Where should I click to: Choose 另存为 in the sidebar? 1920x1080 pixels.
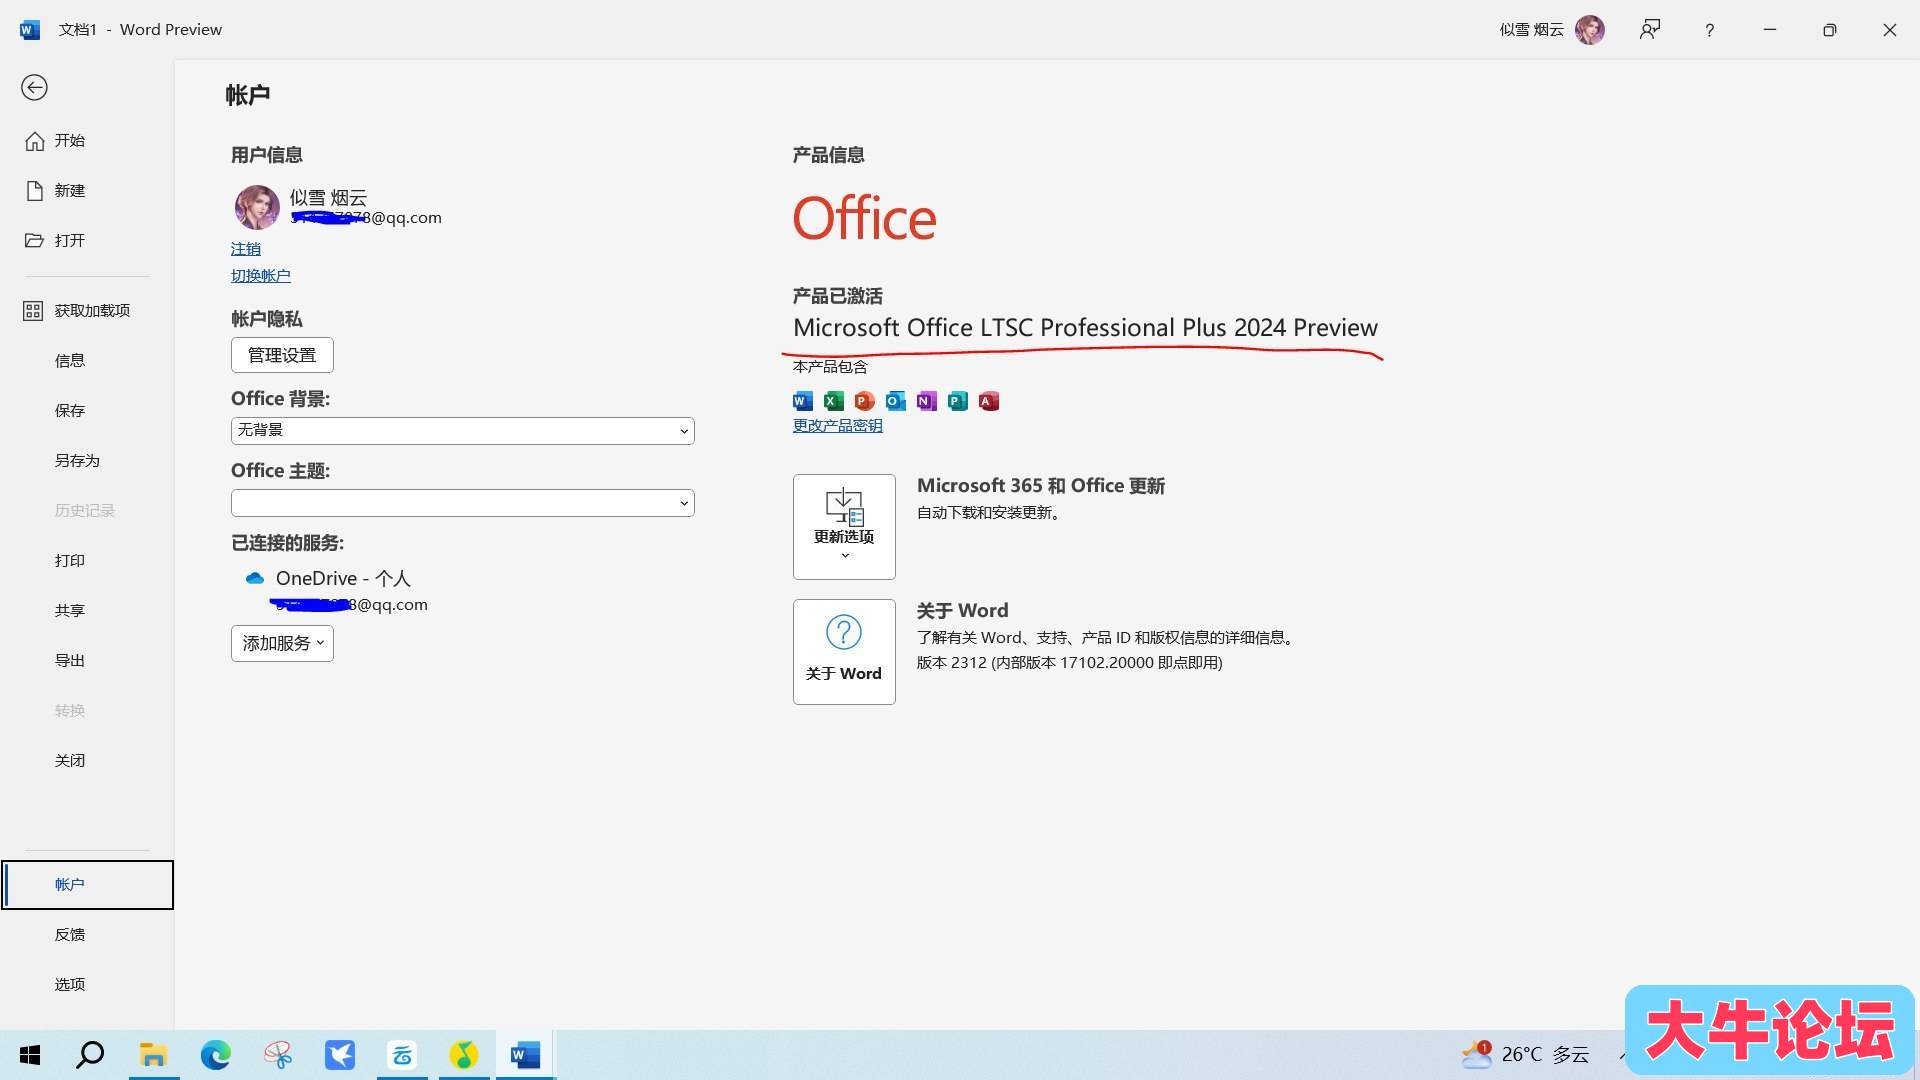tap(87, 461)
